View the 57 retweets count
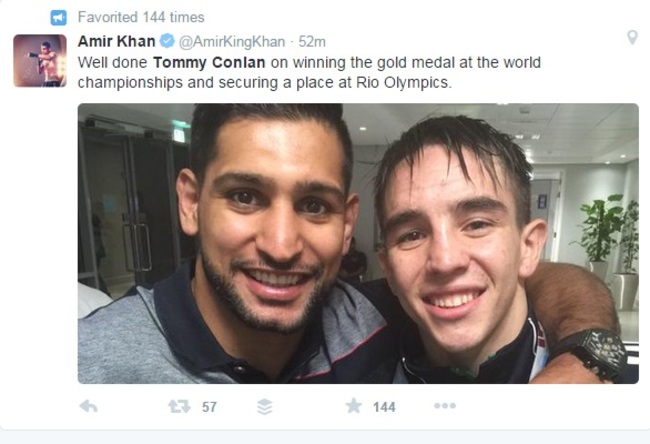Screen dimensions: 650x444 click(209, 407)
